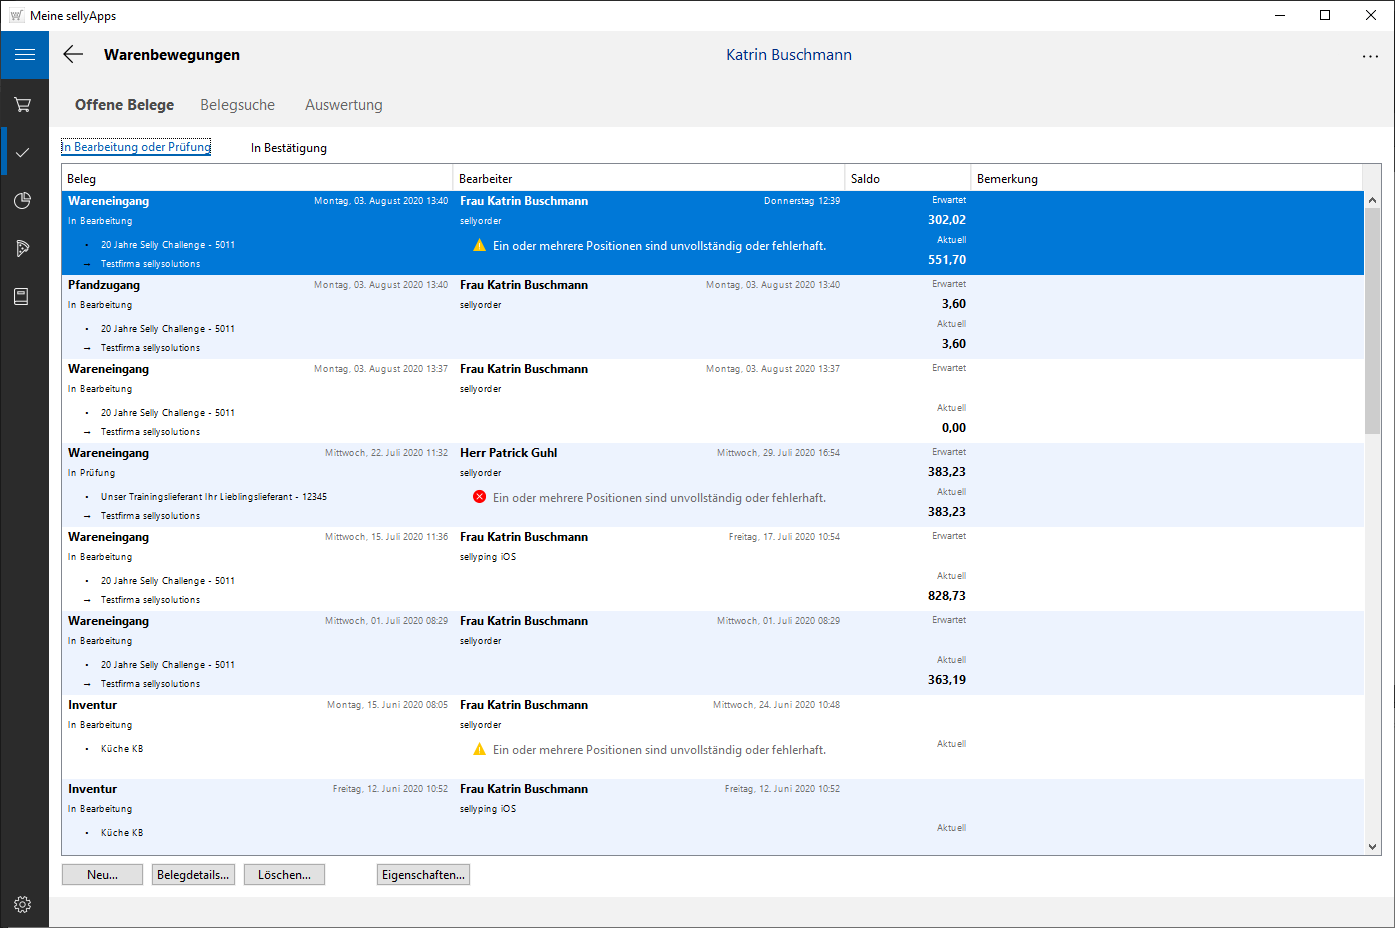Open the book catalog sidebar icon
This screenshot has height=928, width=1395.
pyautogui.click(x=21, y=296)
